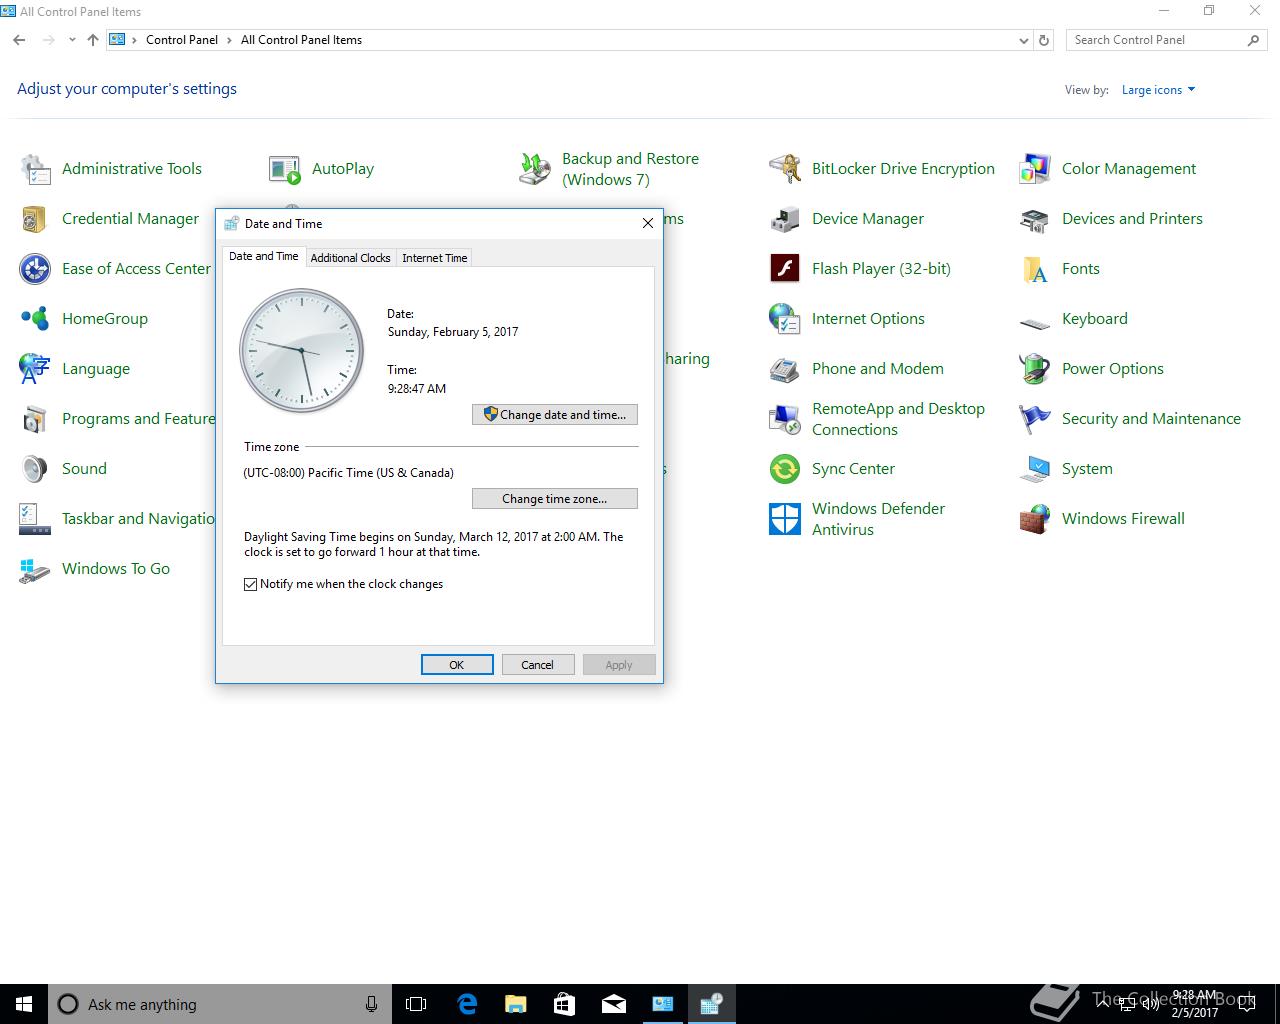Viewport: 1280px width, 1024px height.
Task: Open Power Options icon
Action: pyautogui.click(x=1035, y=369)
